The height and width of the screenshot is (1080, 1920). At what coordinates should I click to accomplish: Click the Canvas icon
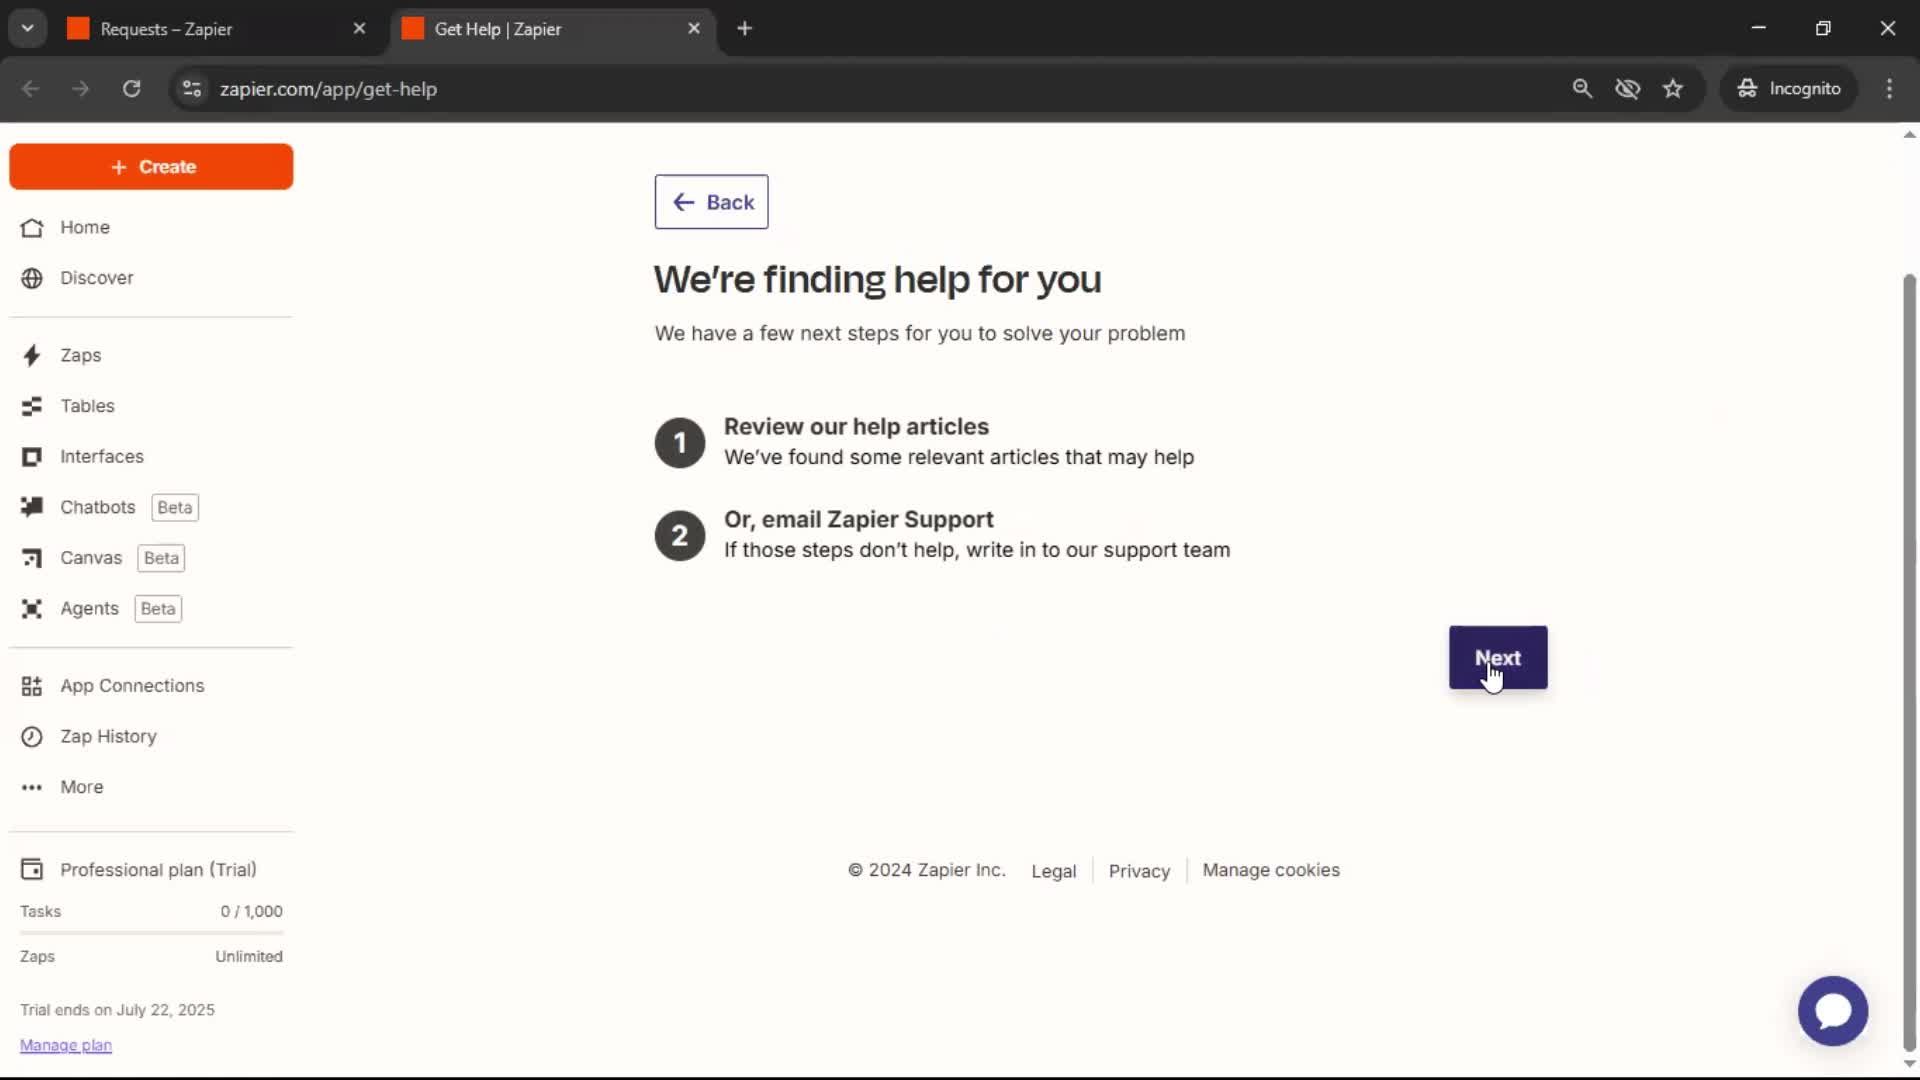point(32,558)
